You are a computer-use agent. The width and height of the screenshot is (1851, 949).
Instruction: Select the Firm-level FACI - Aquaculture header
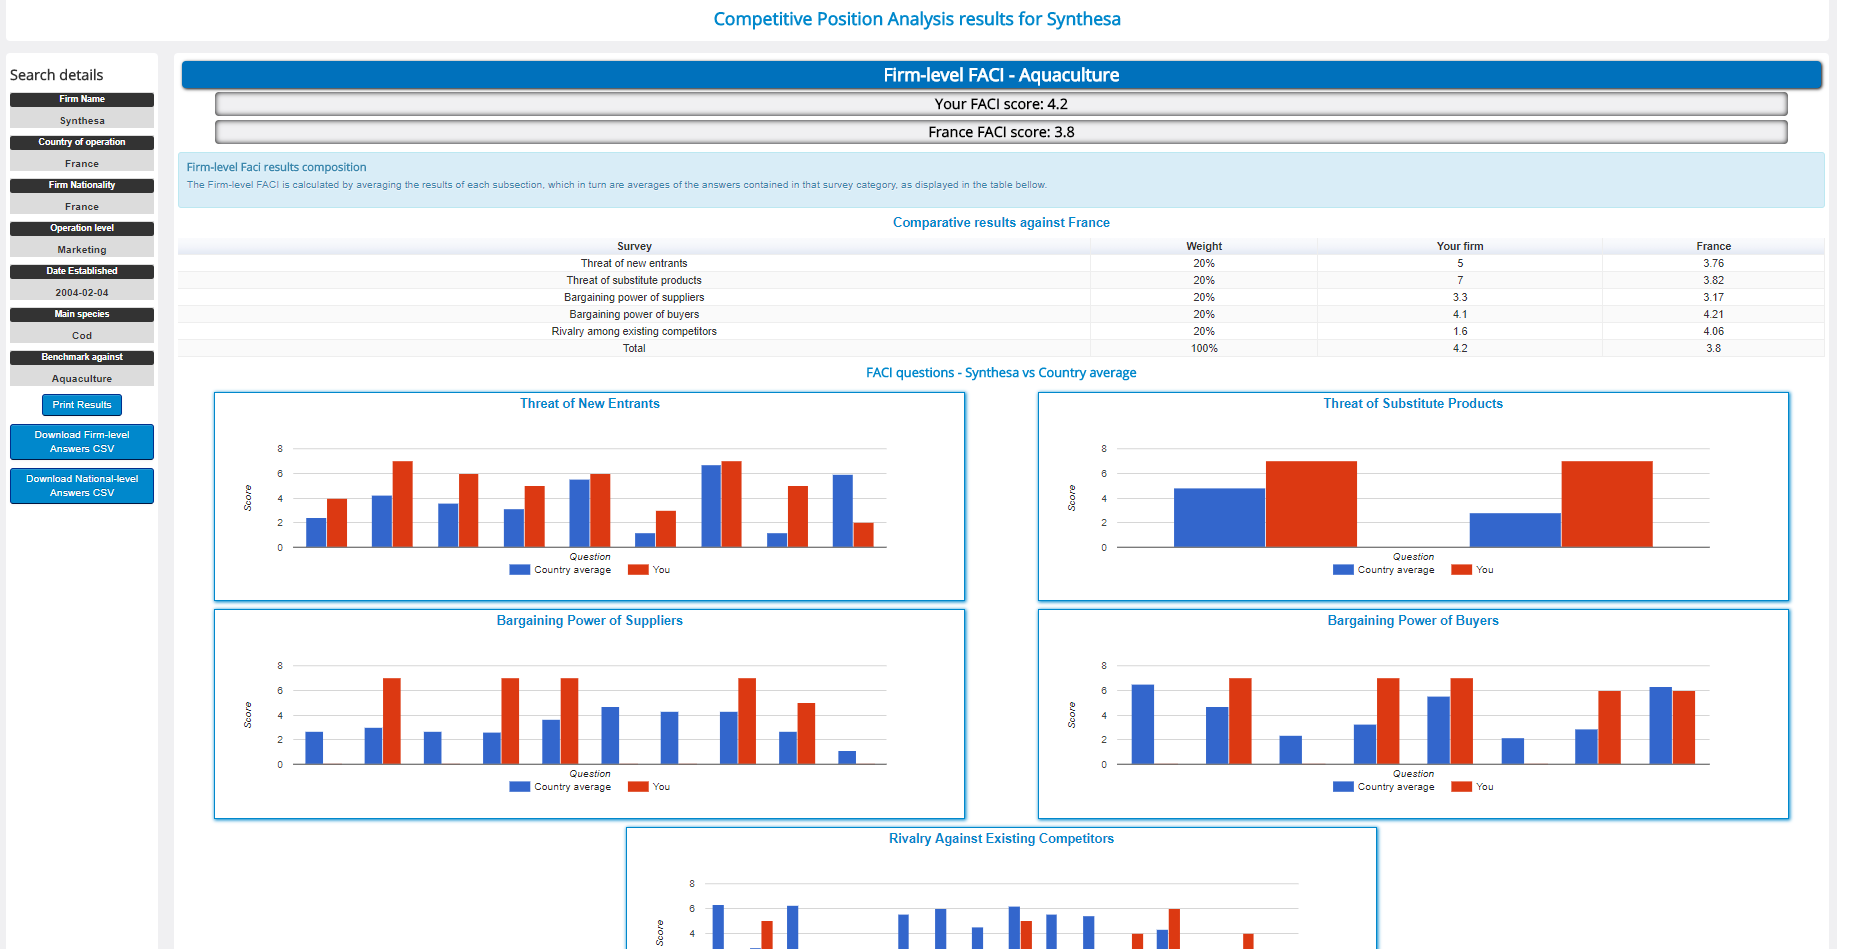coord(1001,75)
